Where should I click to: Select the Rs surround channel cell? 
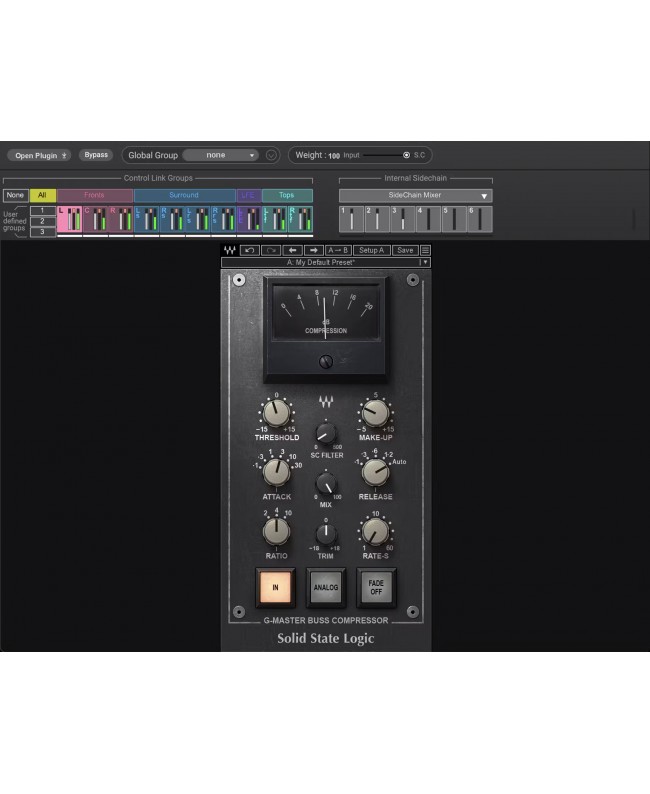pos(173,219)
